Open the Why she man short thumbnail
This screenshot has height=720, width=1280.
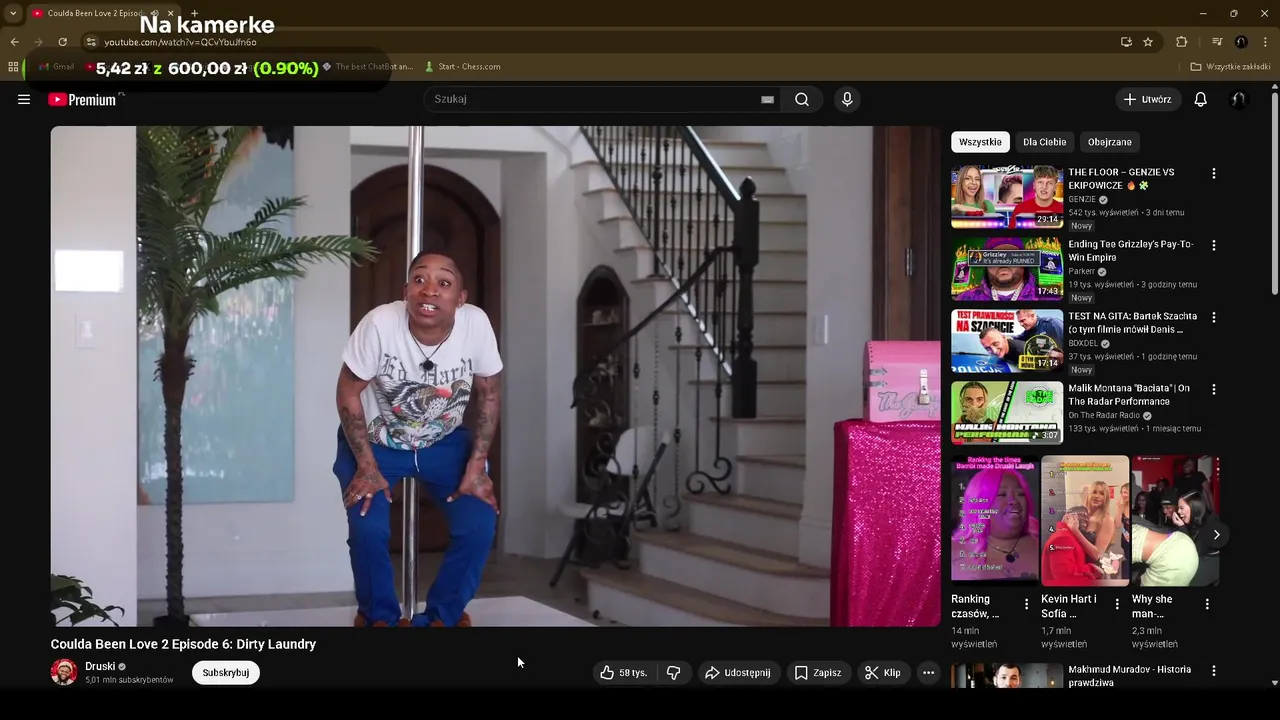click(1175, 520)
